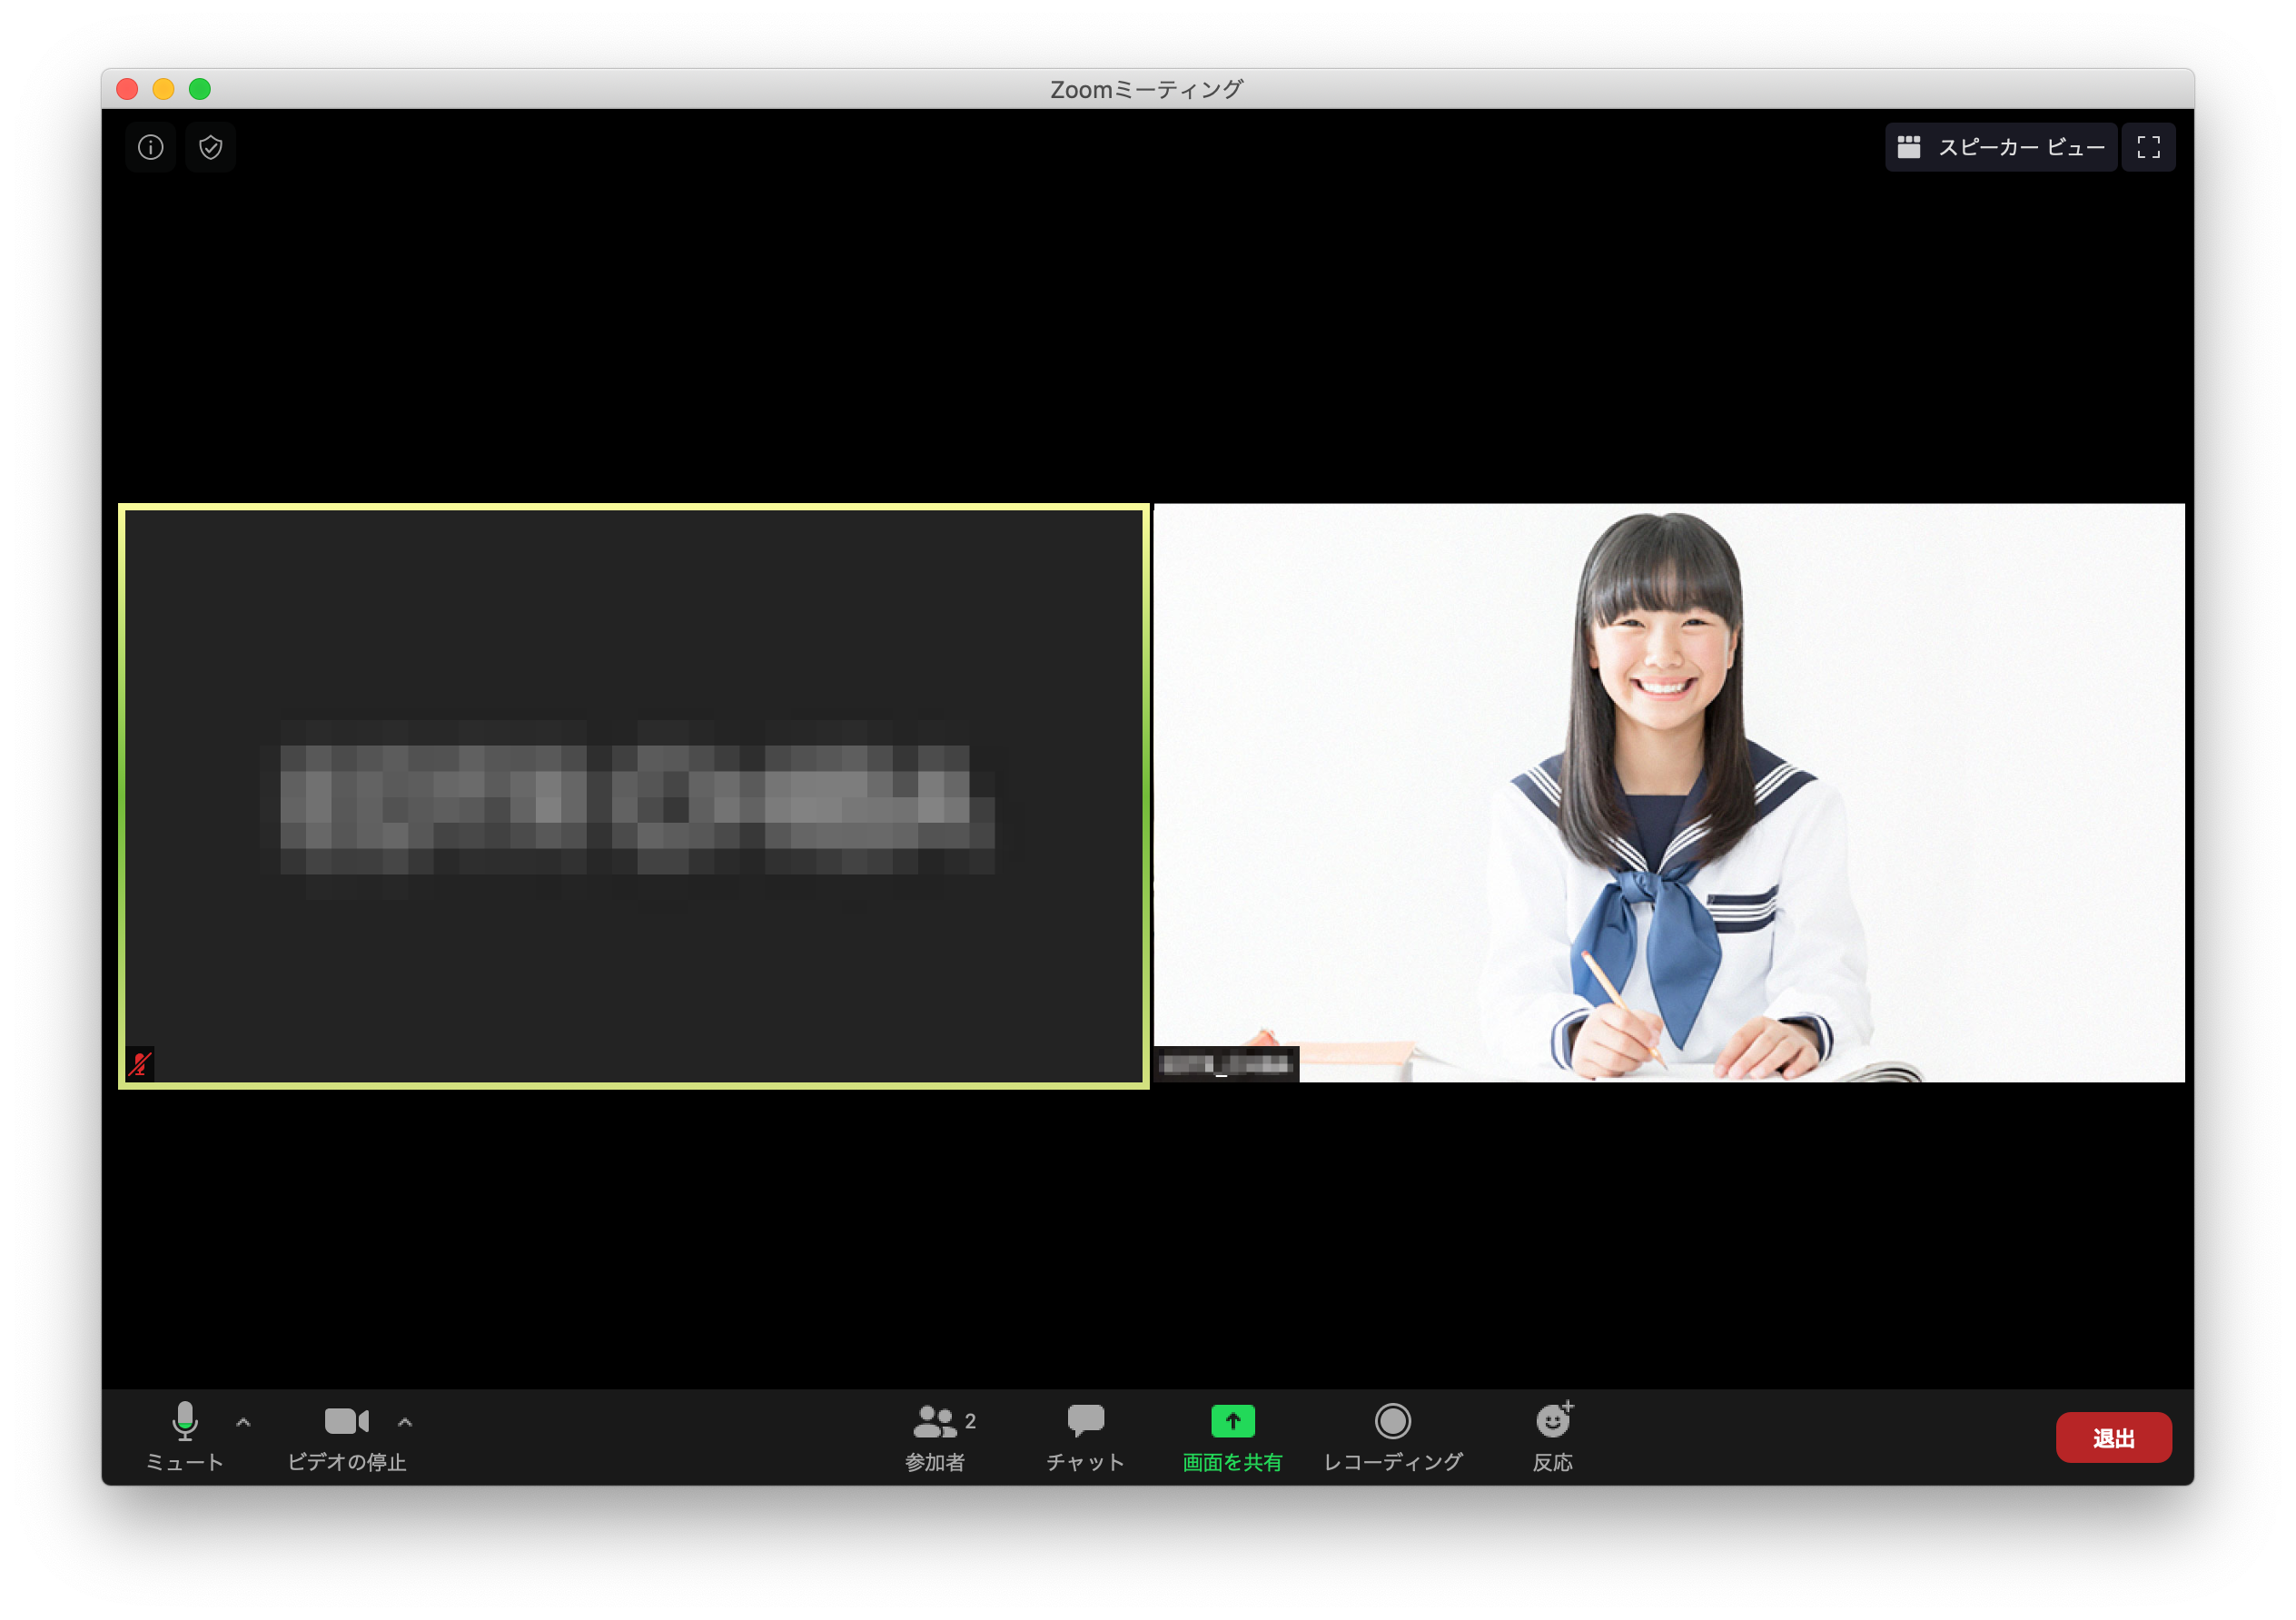2296x1620 pixels.
Task: Leave the meeting with 退出 button
Action: pyautogui.click(x=2113, y=1437)
